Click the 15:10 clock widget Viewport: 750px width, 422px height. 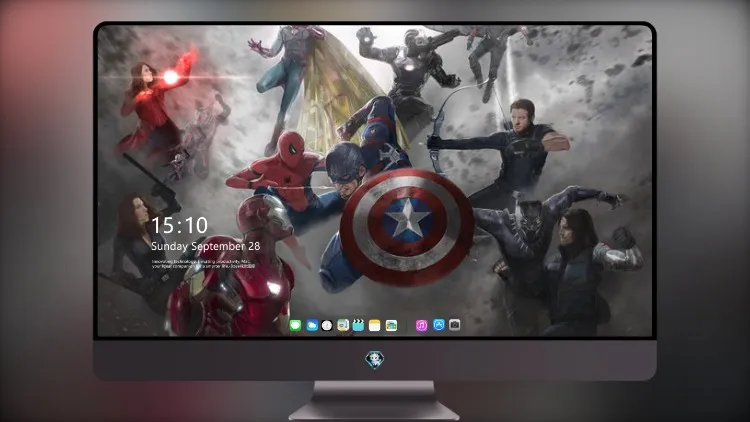tap(179, 225)
